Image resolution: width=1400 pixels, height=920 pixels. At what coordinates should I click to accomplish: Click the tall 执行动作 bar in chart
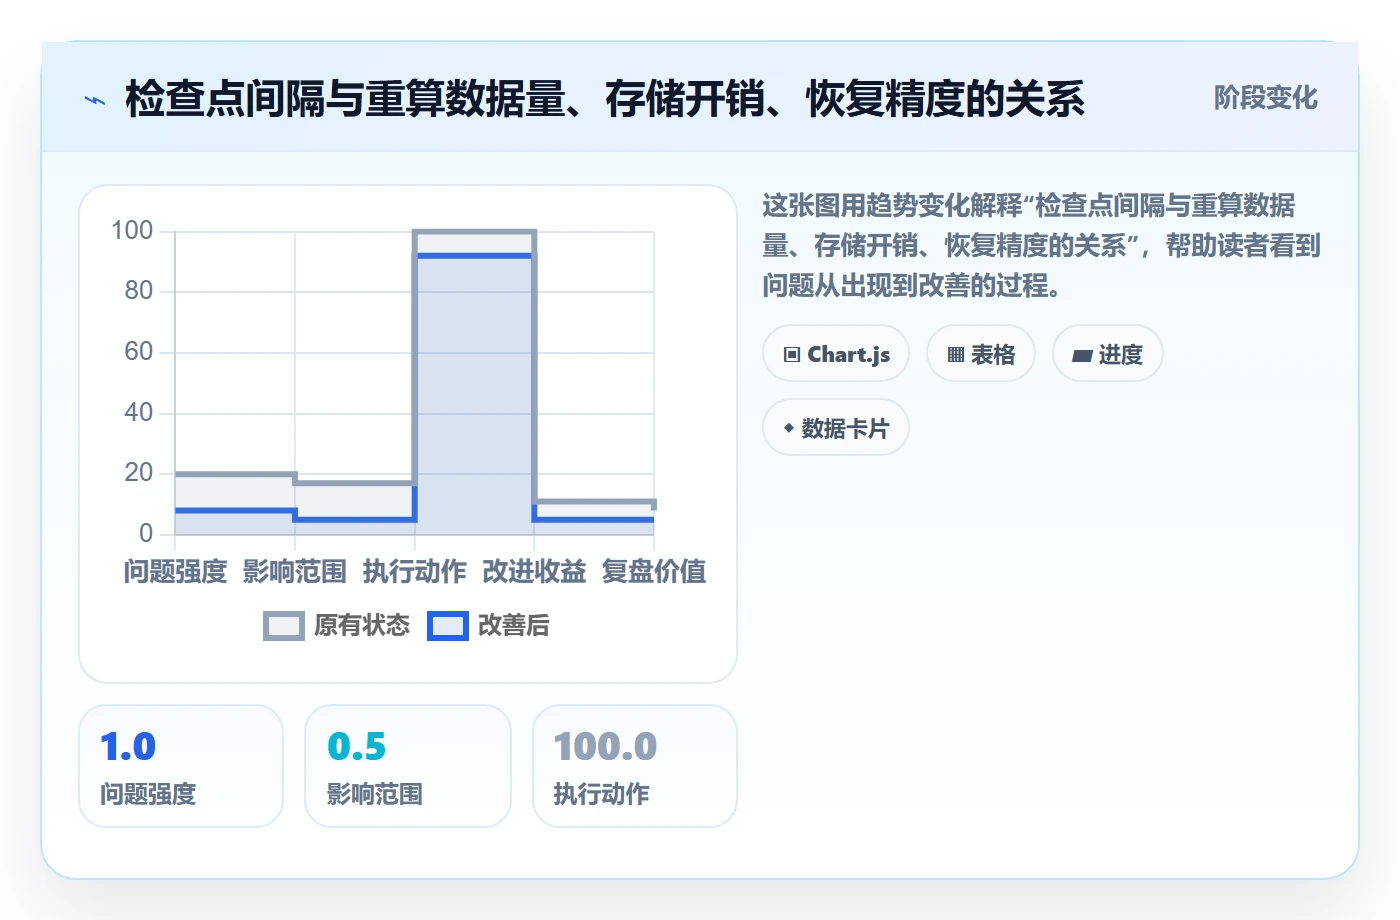[475, 385]
